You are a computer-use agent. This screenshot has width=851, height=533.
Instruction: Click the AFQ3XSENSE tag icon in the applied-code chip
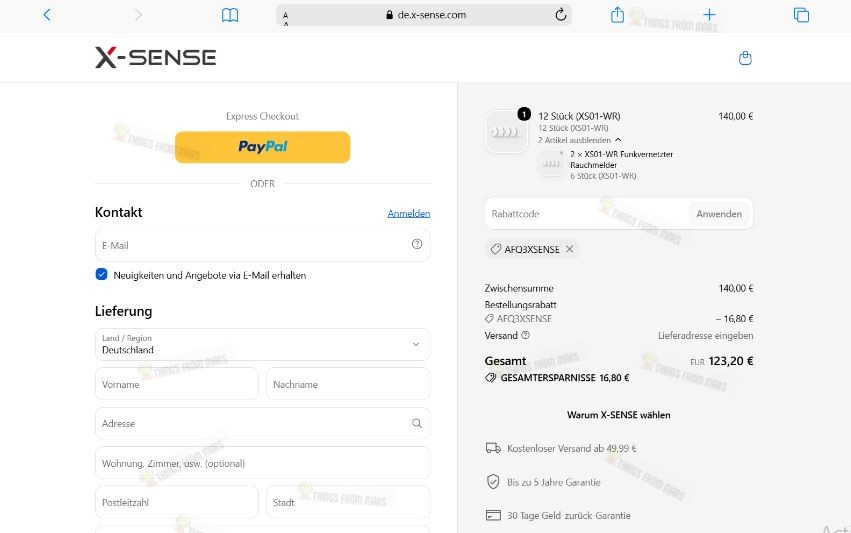[496, 249]
